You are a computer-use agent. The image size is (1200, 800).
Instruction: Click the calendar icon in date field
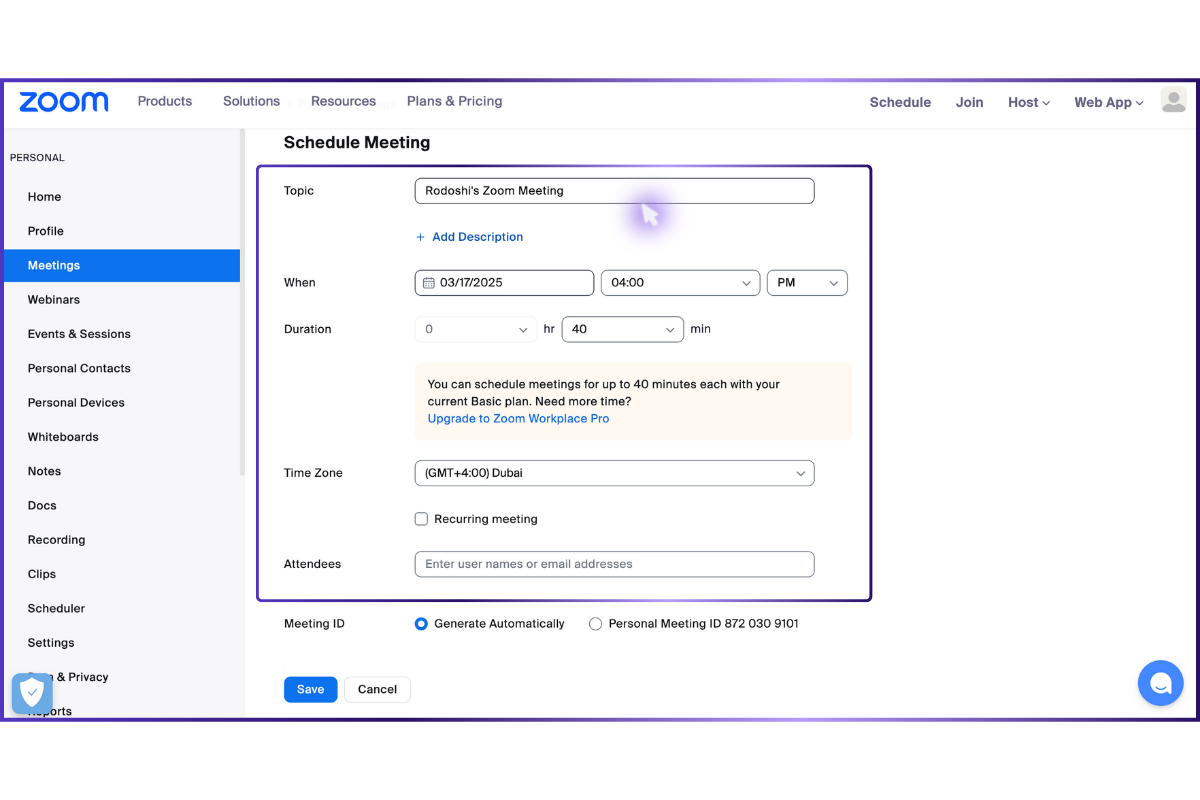429,283
